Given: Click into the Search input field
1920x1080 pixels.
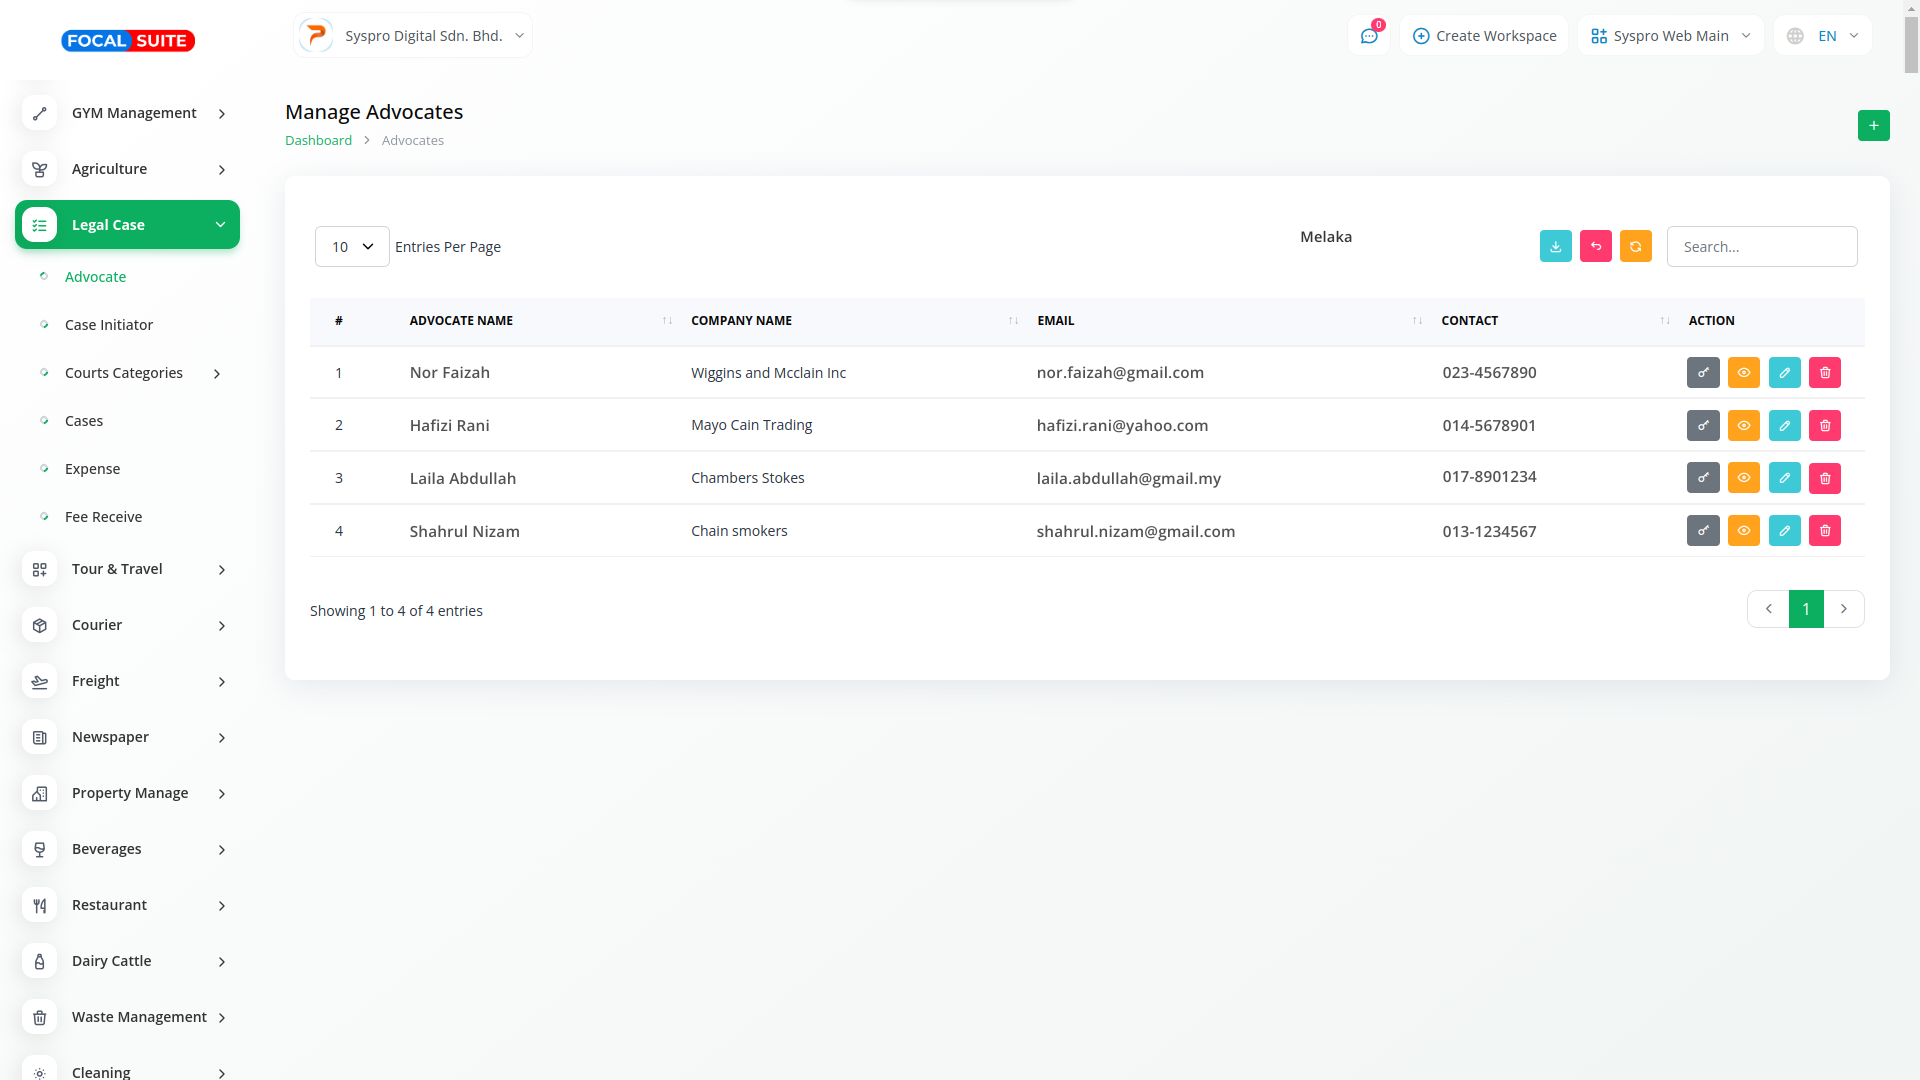Looking at the screenshot, I should coord(1761,247).
